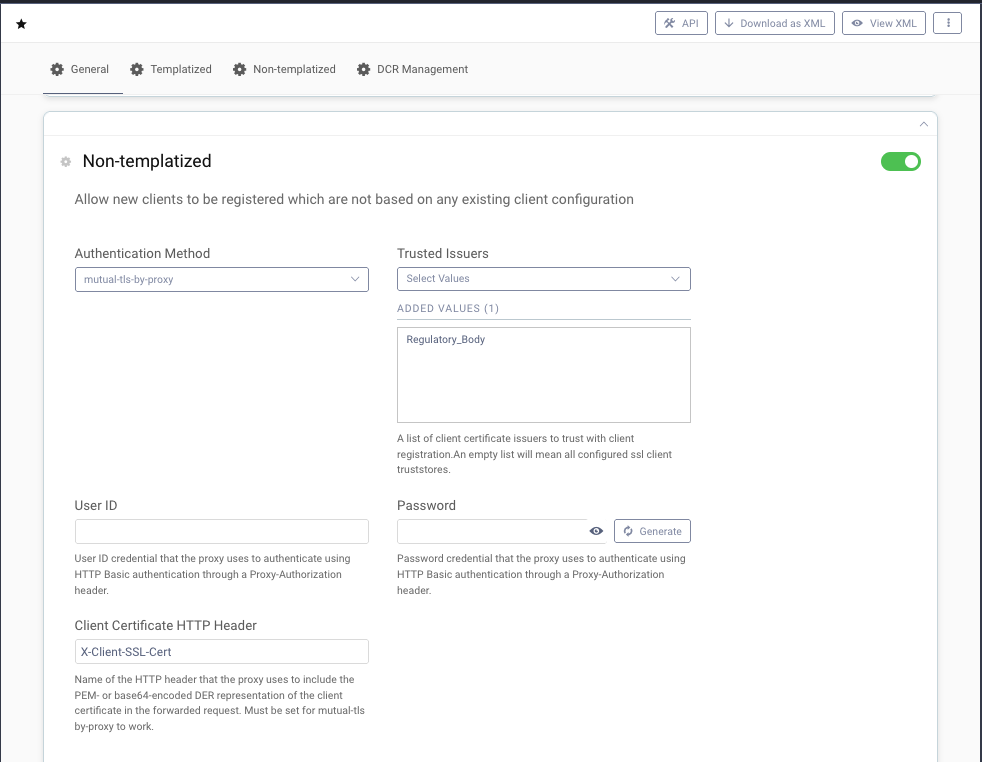Open the Trusted Issuers Select Values dropdown

pos(543,279)
